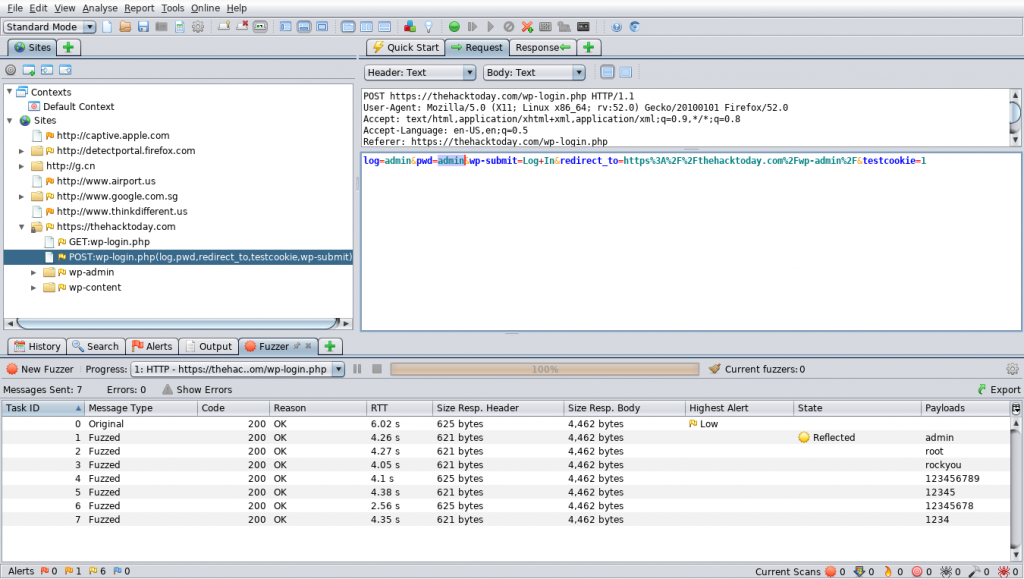Click the Open Session folder icon
The width and height of the screenshot is (1024, 579).
(x=125, y=26)
